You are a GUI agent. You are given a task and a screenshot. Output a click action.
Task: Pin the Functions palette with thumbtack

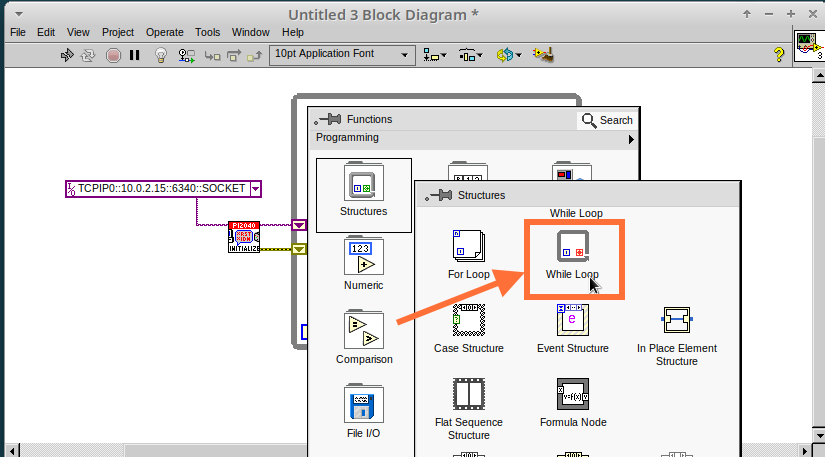point(327,119)
